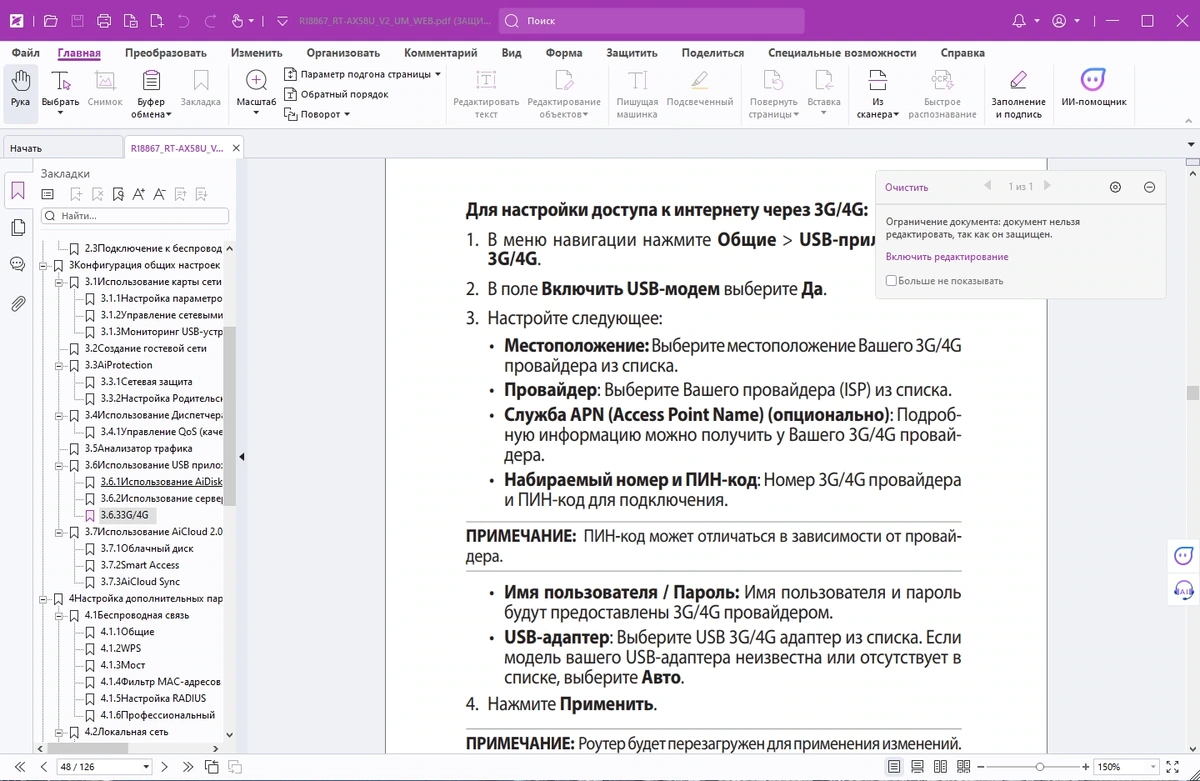Click the floating AI assistant icon on right edge
Image resolution: width=1200 pixels, height=781 pixels.
pyautogui.click(x=1183, y=556)
